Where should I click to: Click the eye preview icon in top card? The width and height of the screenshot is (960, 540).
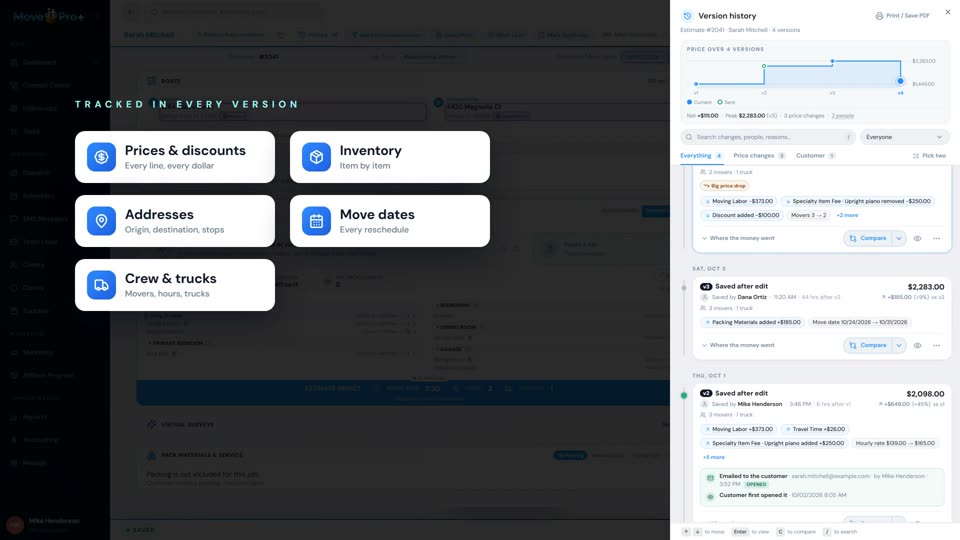tap(917, 238)
